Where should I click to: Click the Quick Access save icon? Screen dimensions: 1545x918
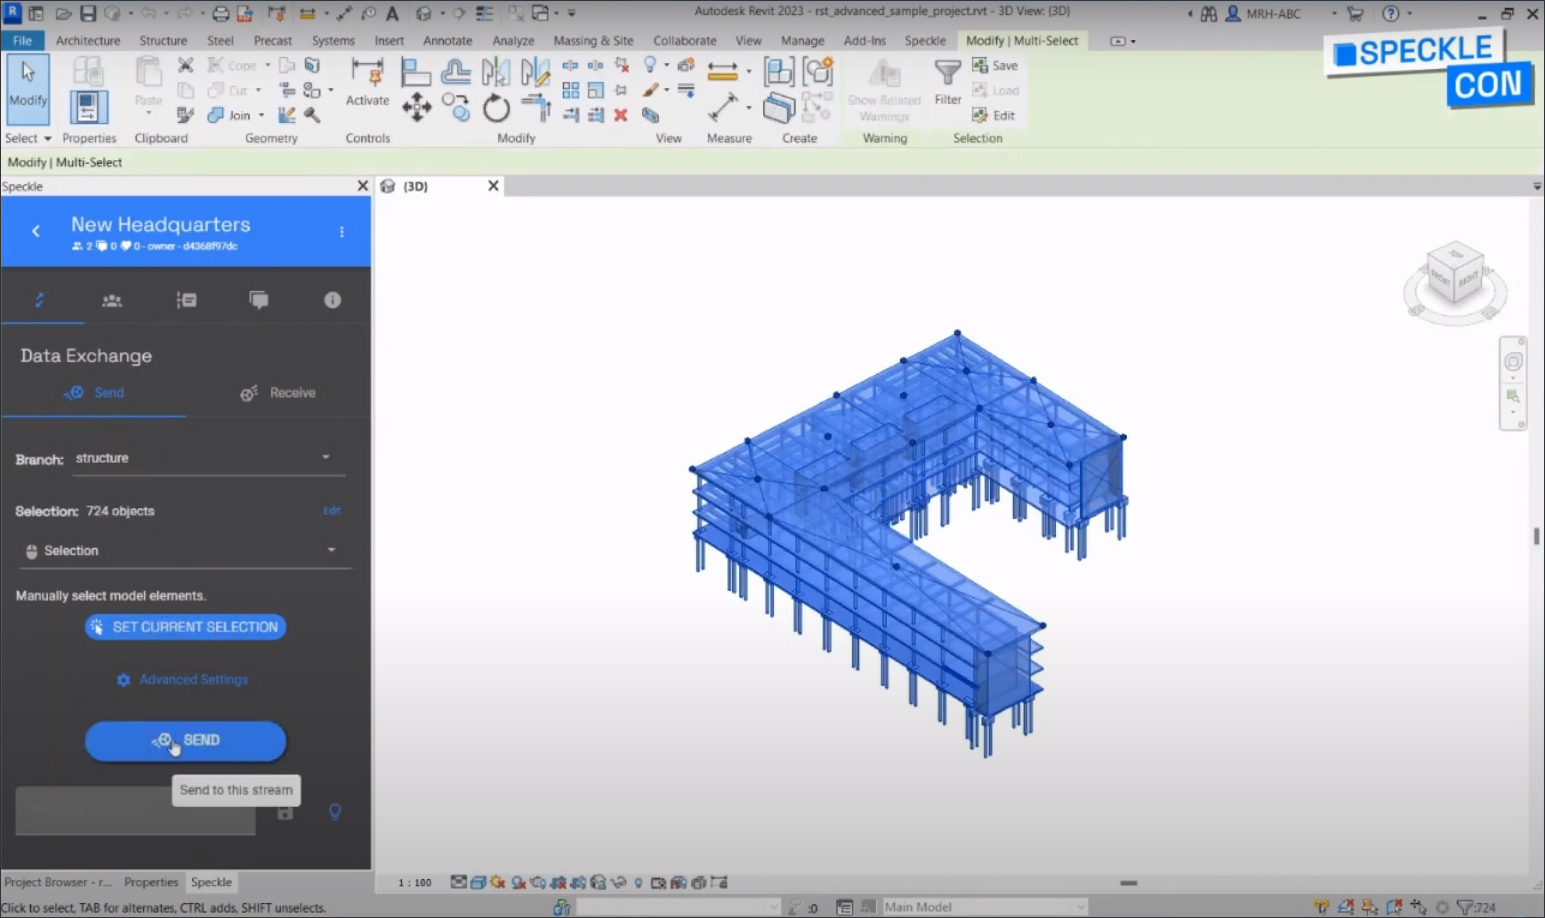[88, 14]
